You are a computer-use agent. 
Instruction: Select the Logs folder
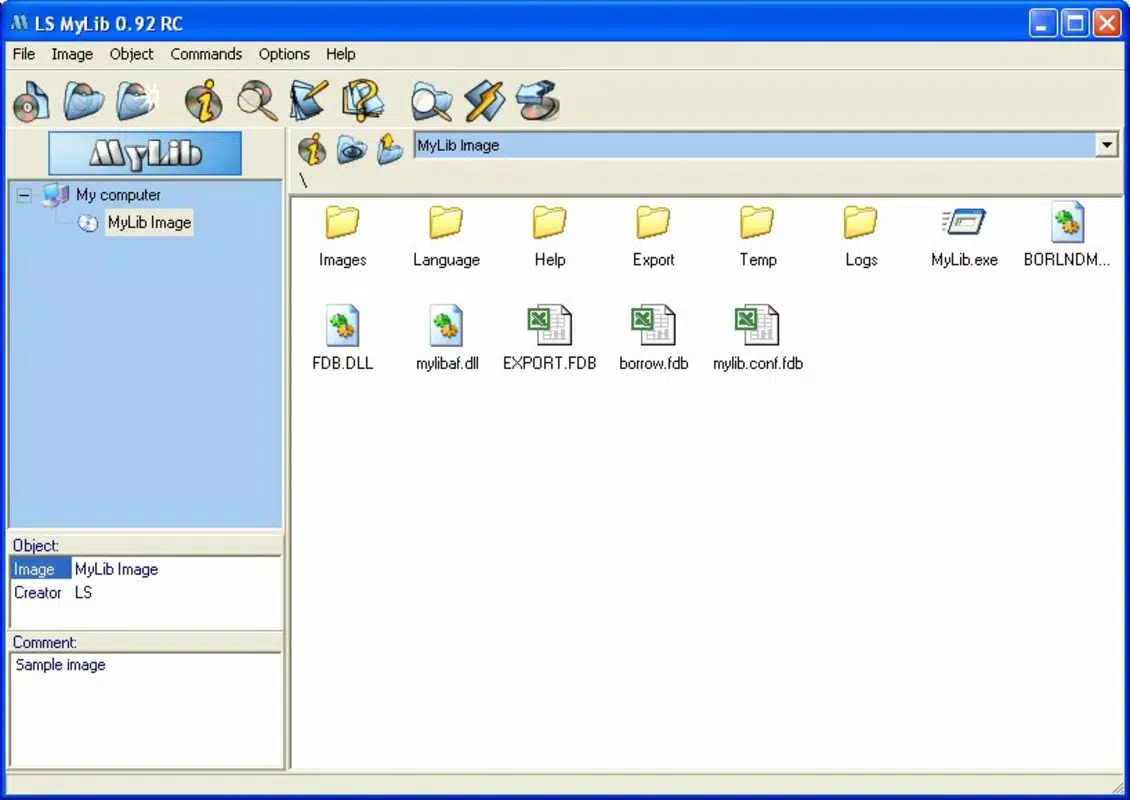(x=861, y=237)
